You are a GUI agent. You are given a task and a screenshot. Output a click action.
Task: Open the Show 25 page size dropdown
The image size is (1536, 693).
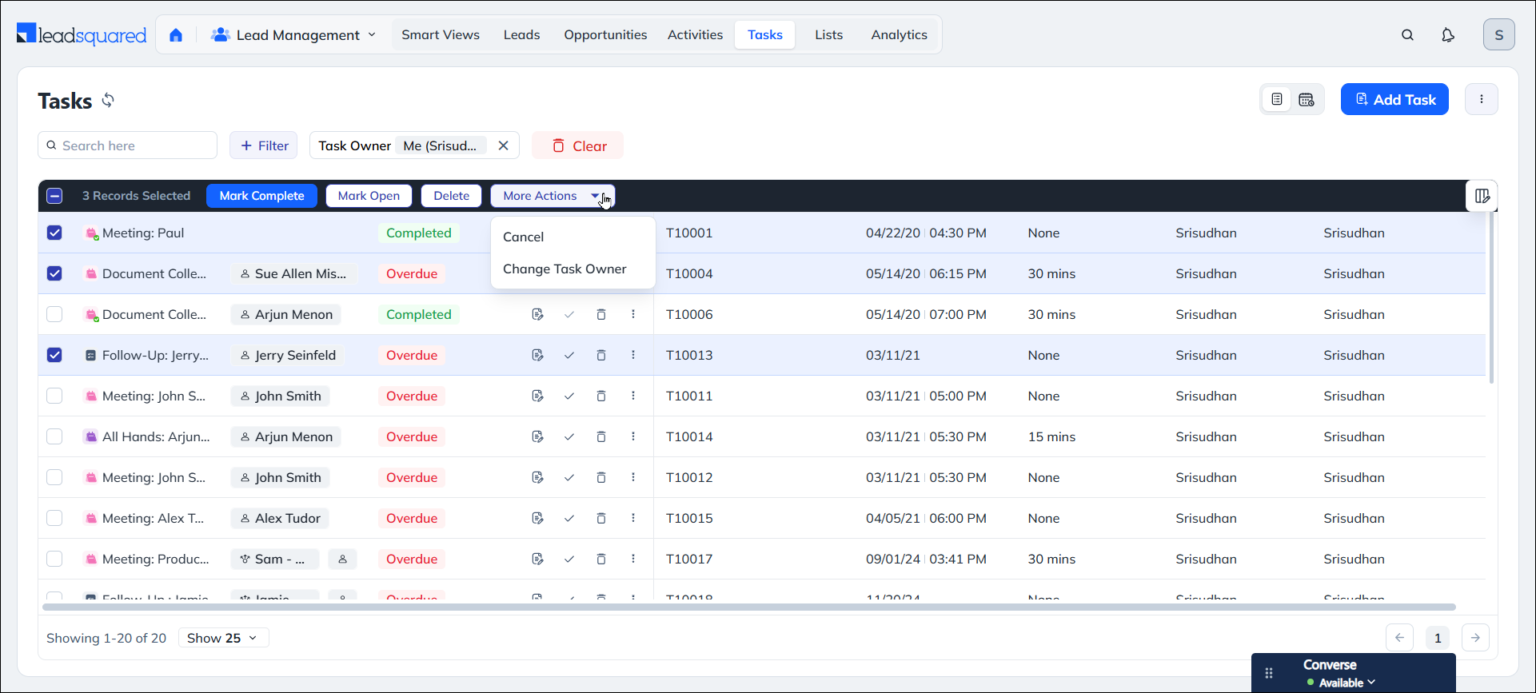pyautogui.click(x=223, y=638)
